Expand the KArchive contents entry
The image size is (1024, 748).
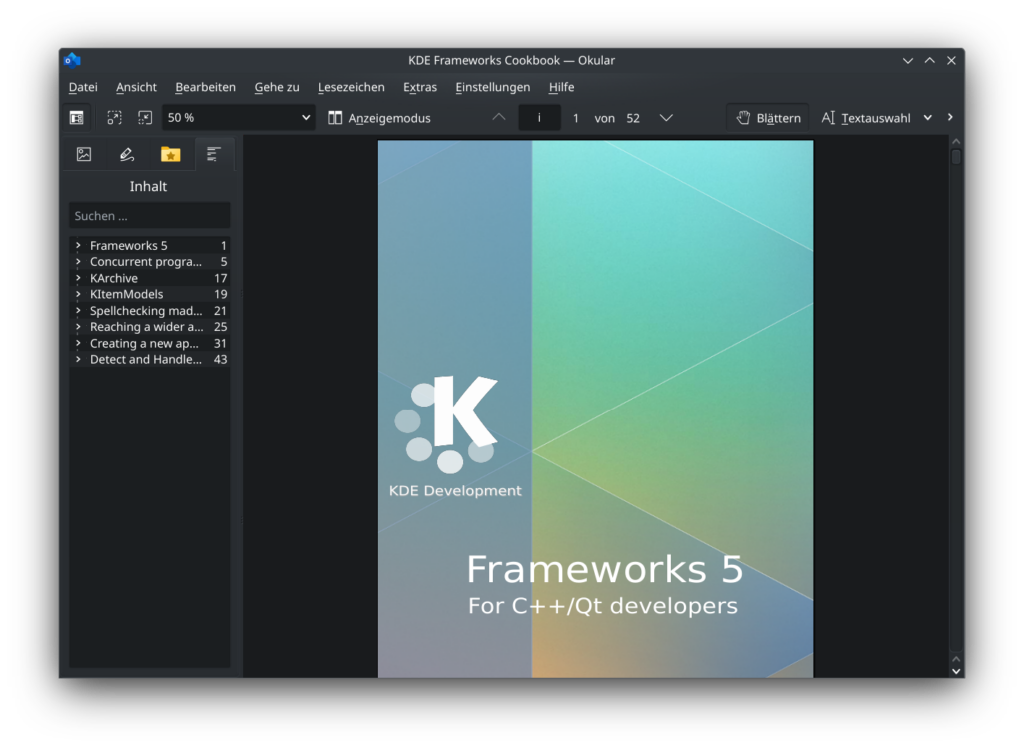click(78, 278)
